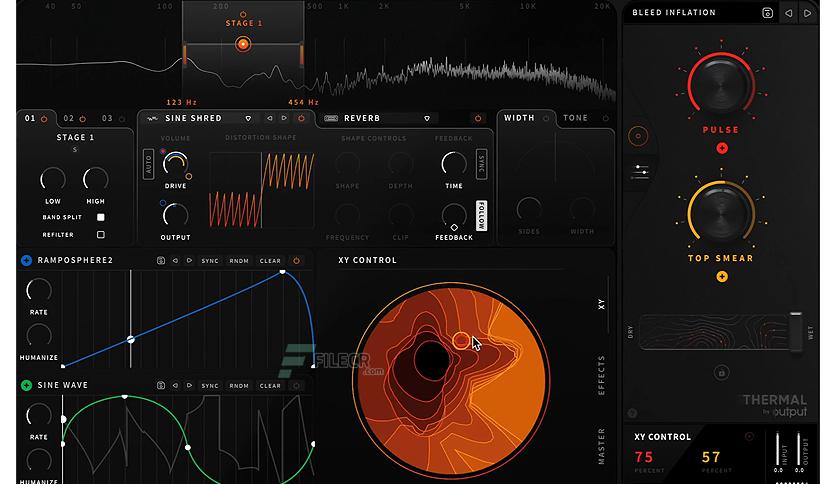Click the TOP SMEAR macro knob

click(x=721, y=214)
